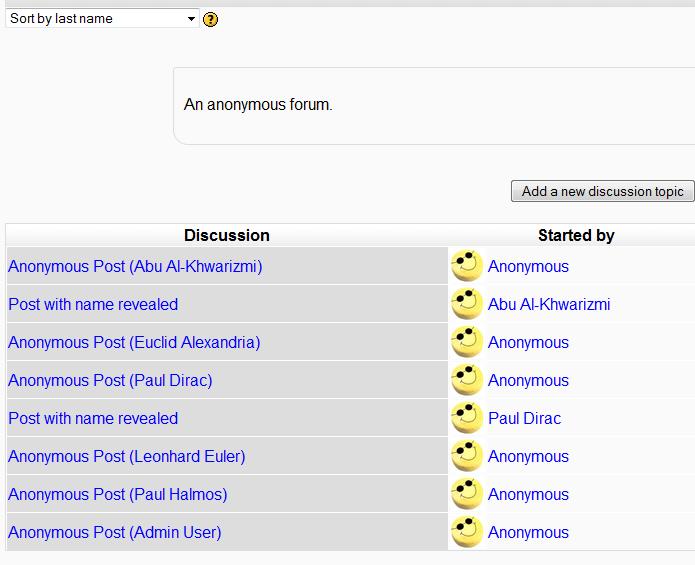Open the yellow help question-mark icon
Image resolution: width=695 pixels, height=565 pixels.
(210, 19)
